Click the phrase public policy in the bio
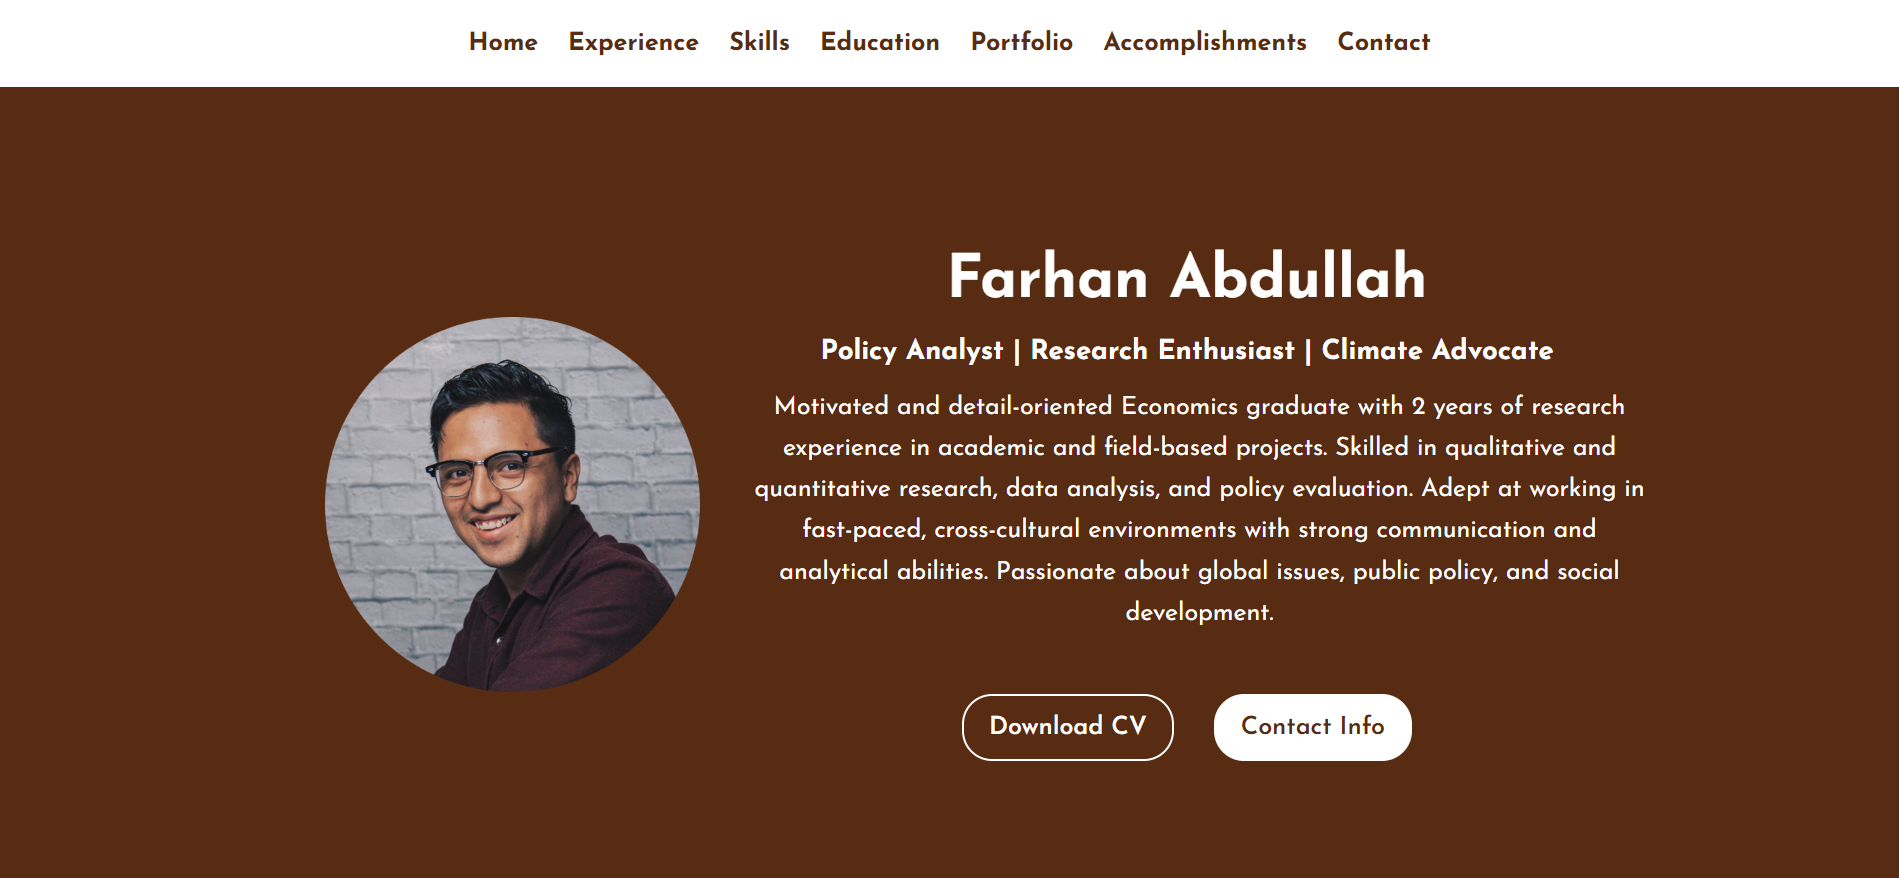The width and height of the screenshot is (1899, 878). tap(1425, 571)
